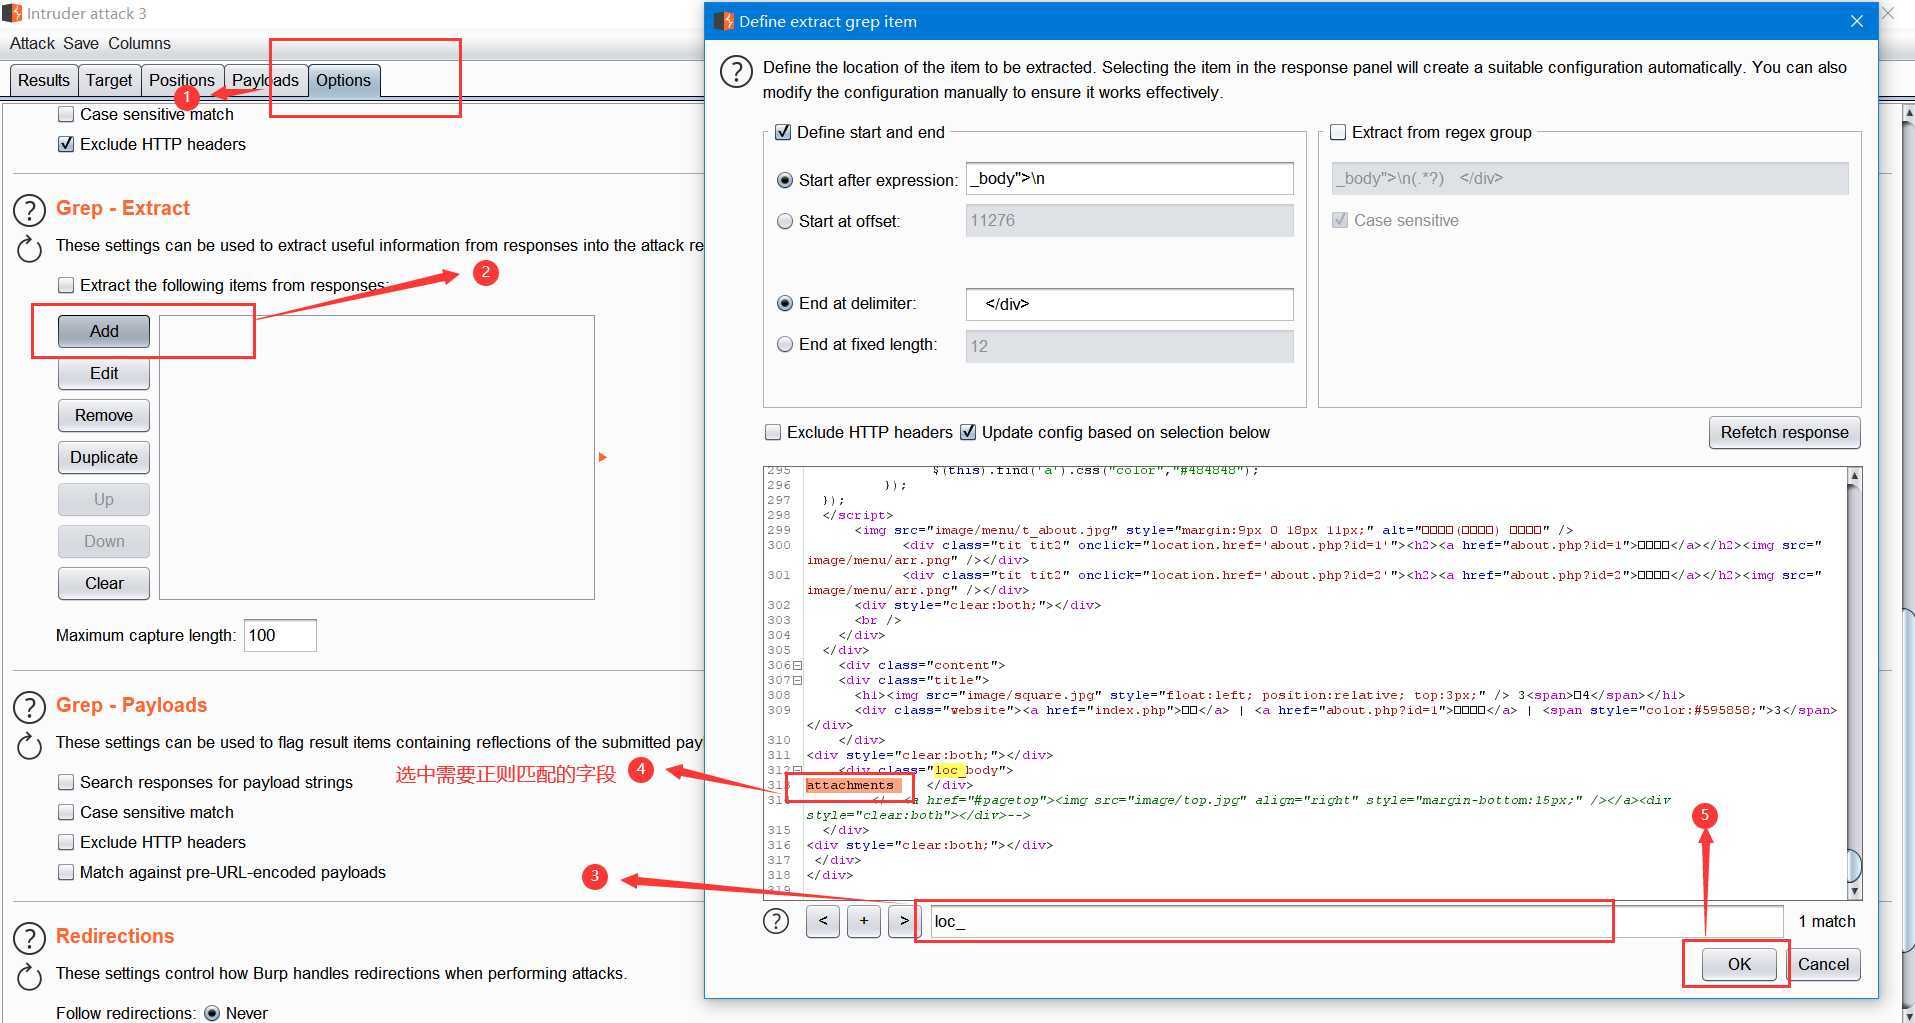
Task: Uncheck Define start and end checkbox
Action: 783,132
